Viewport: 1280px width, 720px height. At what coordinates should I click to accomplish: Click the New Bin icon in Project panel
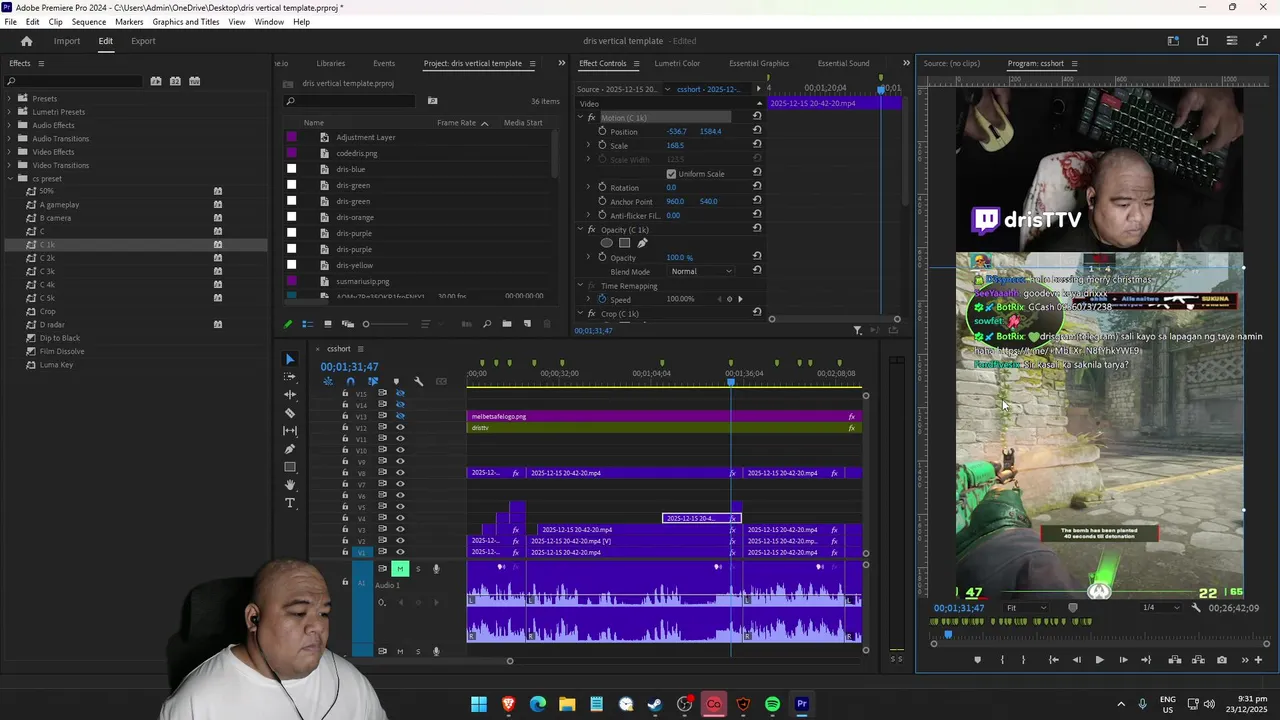[x=507, y=324]
